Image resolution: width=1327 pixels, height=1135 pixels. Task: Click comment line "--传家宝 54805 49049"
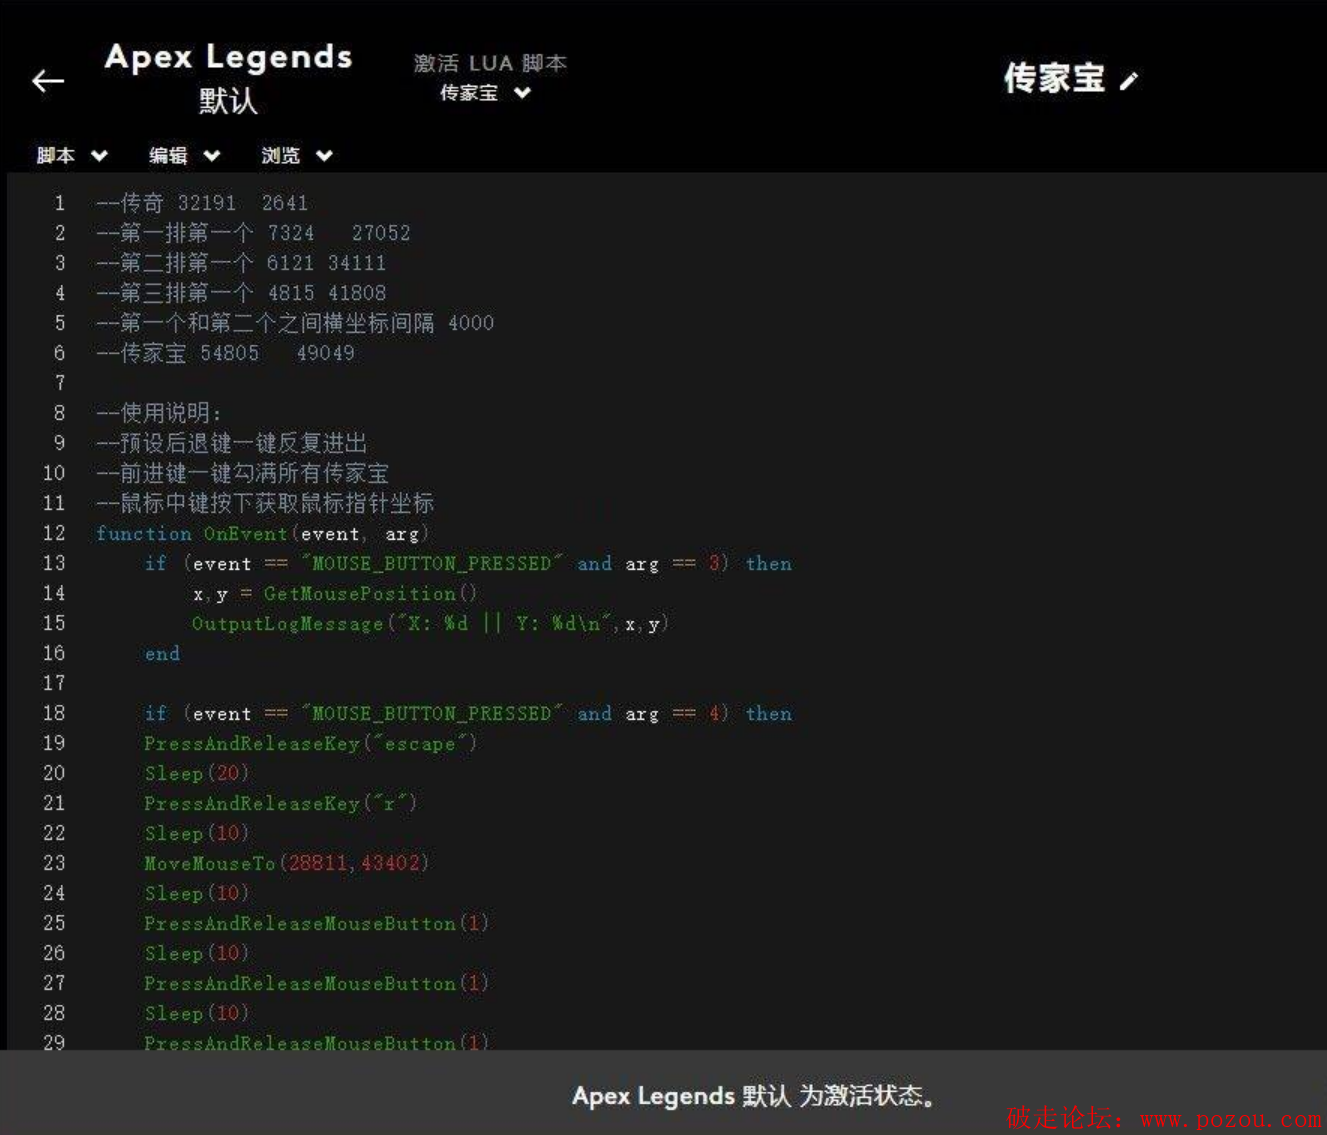(225, 353)
